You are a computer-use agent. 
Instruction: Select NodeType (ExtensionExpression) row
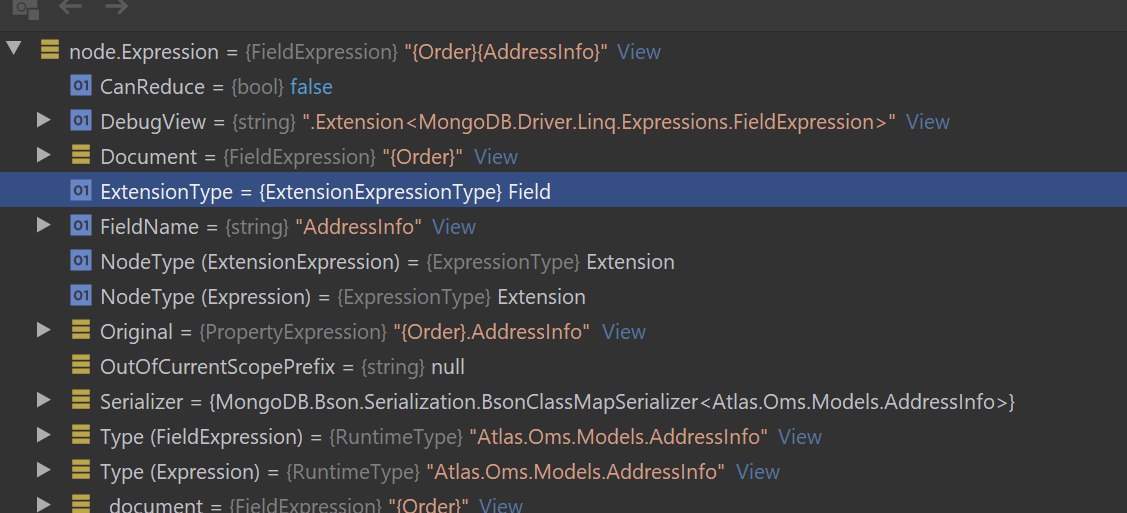[x=387, y=262]
